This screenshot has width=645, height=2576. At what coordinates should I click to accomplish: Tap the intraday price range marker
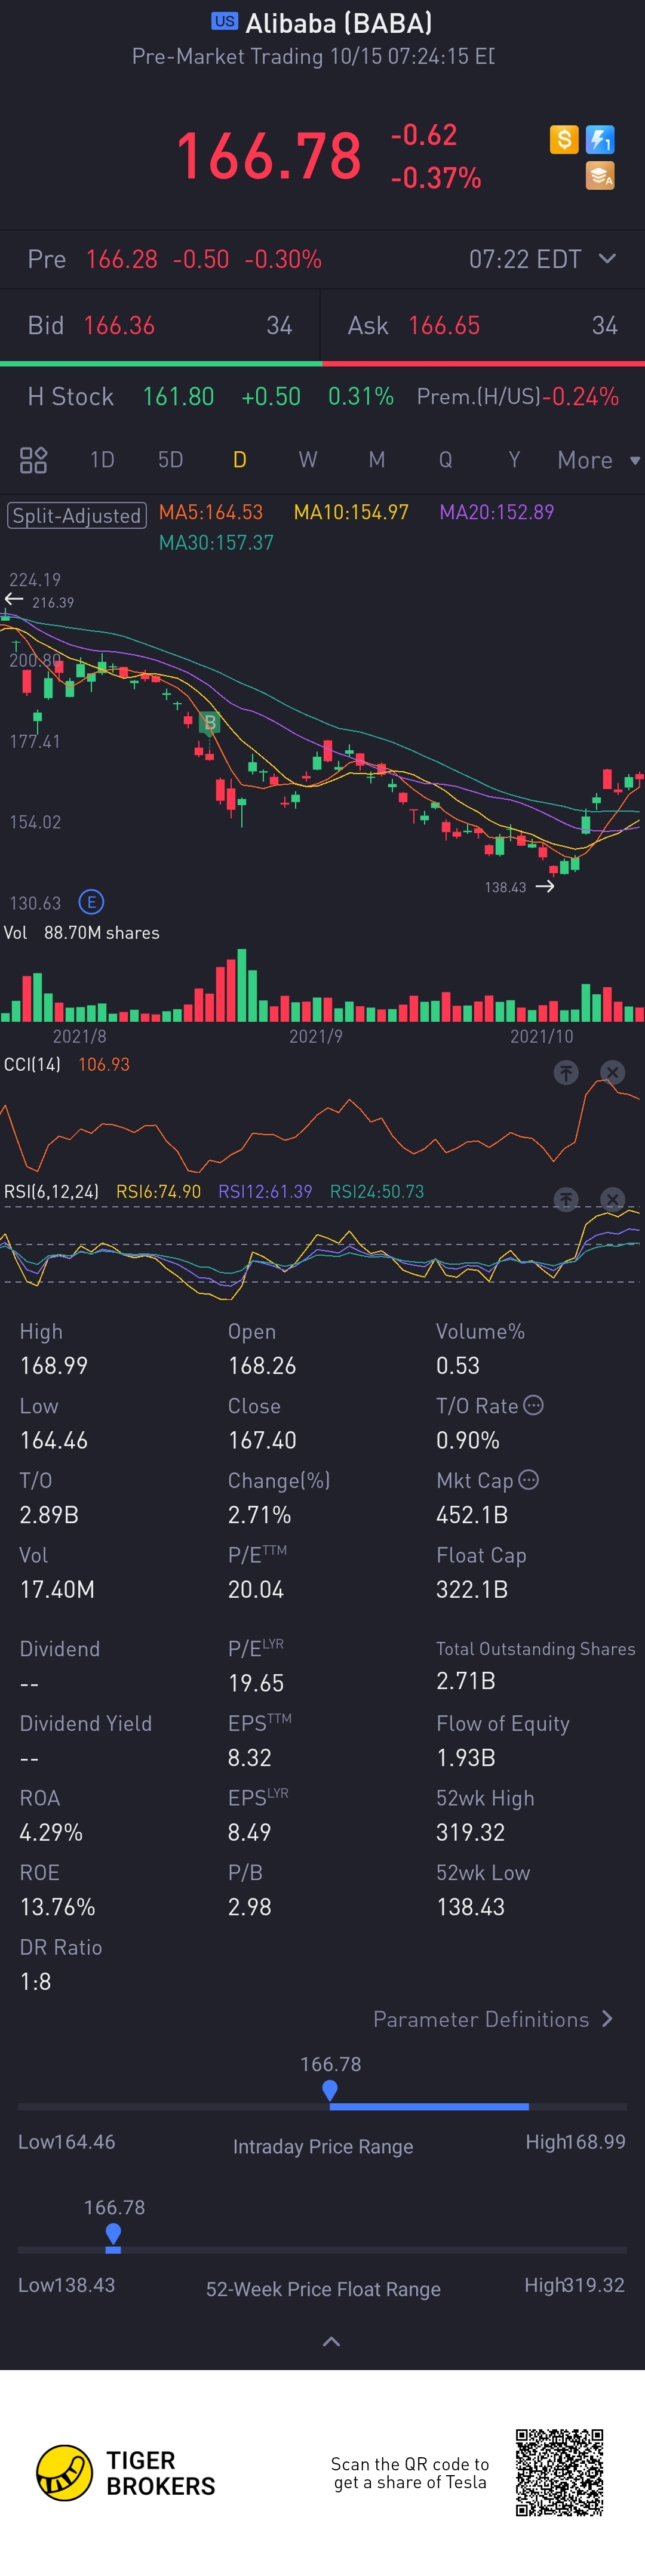click(x=330, y=2091)
